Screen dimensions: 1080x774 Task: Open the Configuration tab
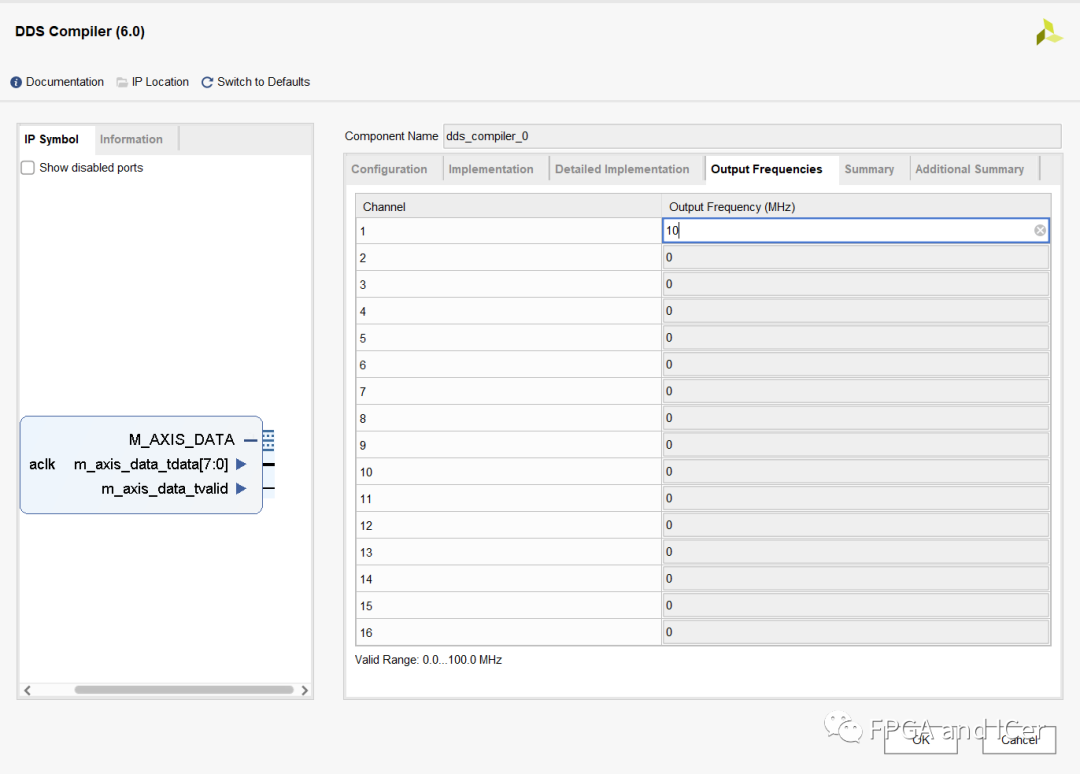pos(389,169)
